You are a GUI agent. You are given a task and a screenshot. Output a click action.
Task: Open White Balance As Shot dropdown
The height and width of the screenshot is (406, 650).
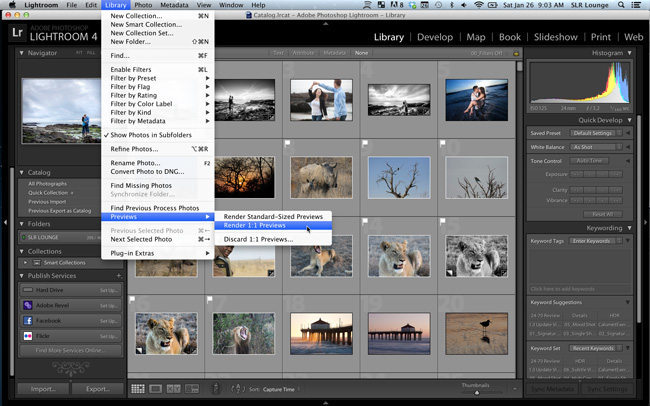[x=596, y=147]
